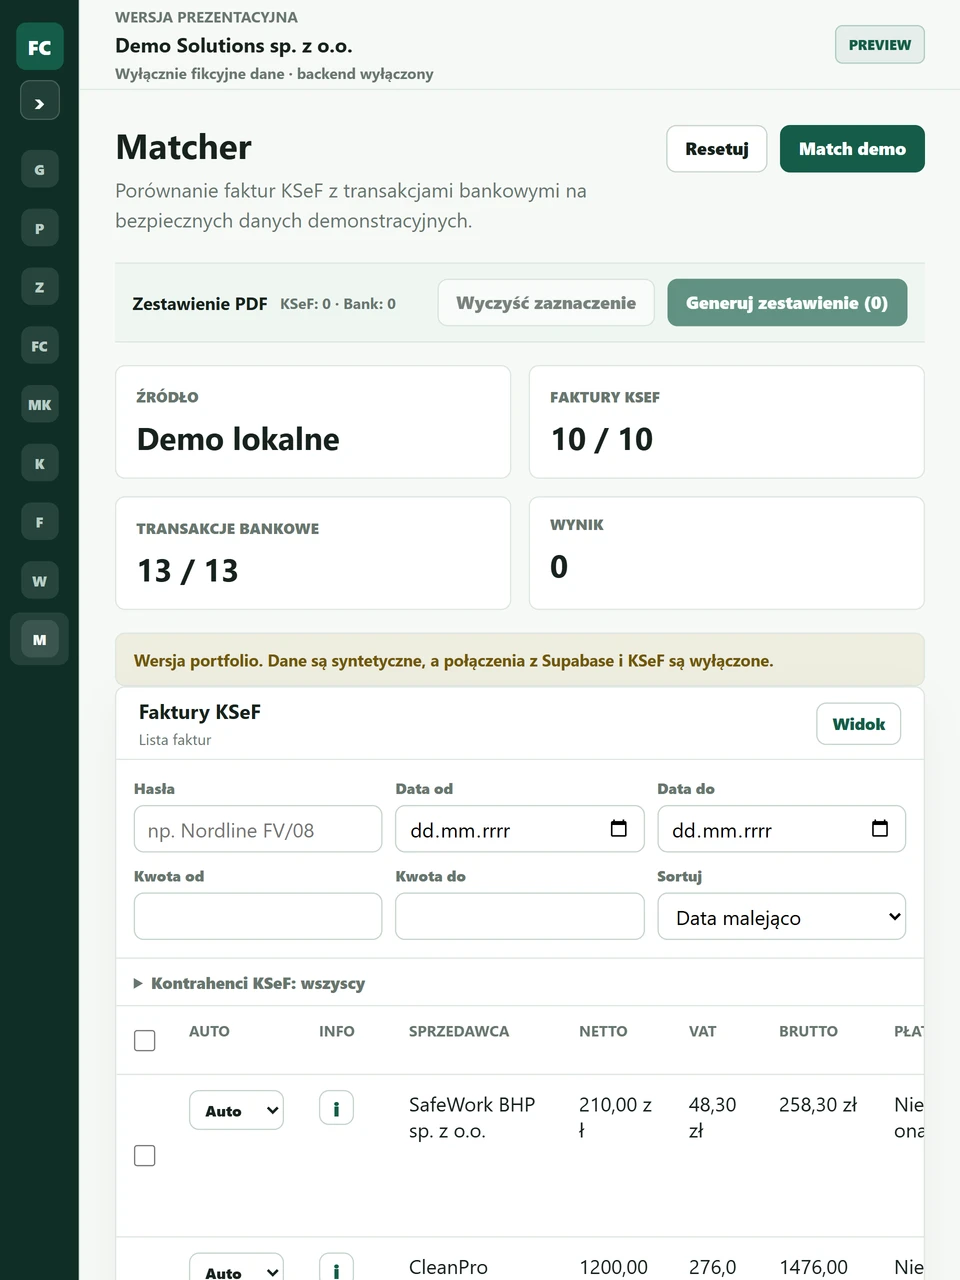
Task: Click the AUTO column header
Action: tap(209, 1031)
